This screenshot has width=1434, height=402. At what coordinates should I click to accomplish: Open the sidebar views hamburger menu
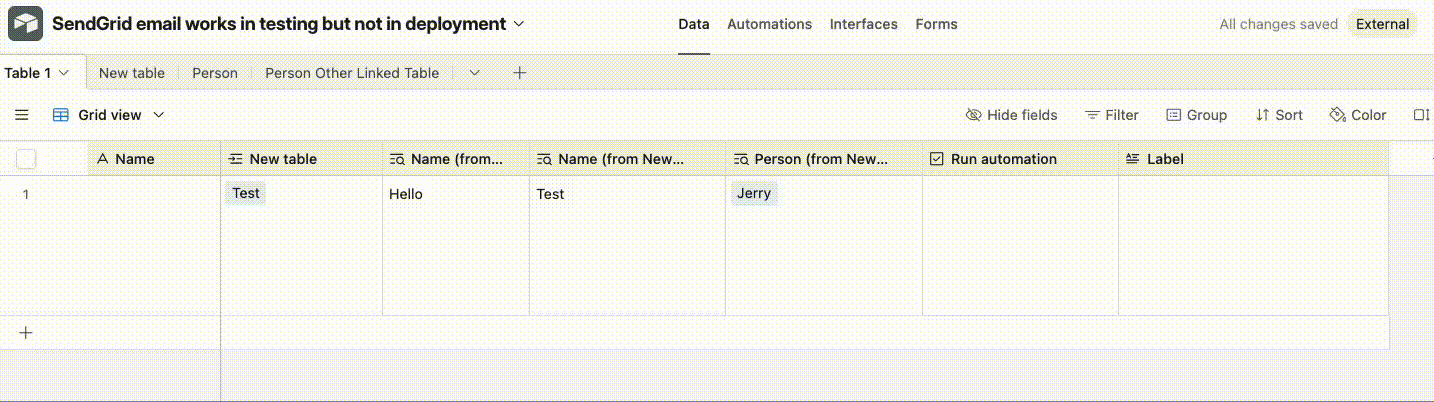point(22,115)
